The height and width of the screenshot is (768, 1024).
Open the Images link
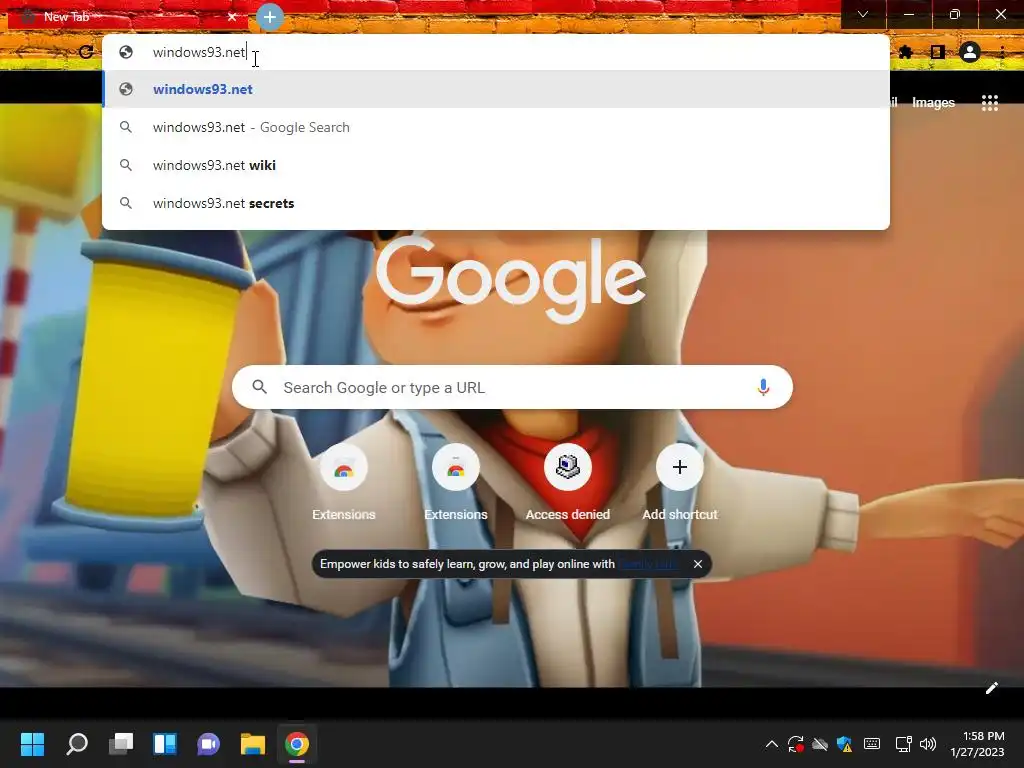point(933,103)
